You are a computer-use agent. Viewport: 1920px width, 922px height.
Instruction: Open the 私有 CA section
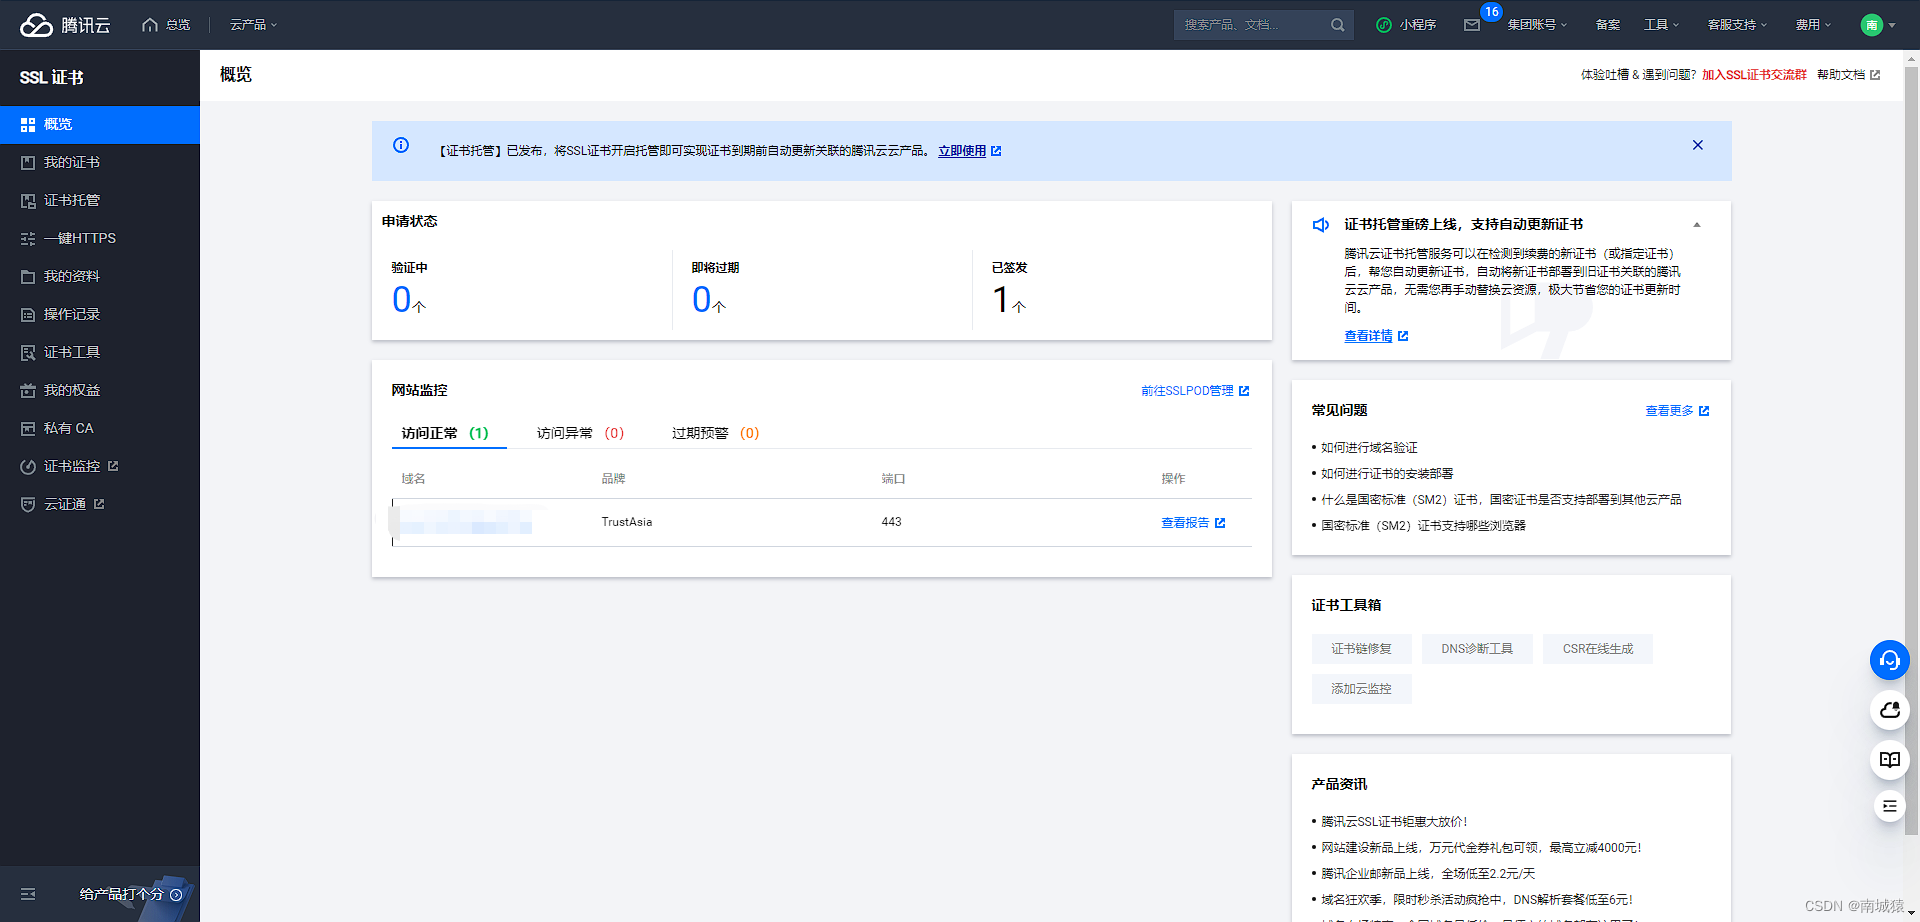(x=68, y=427)
